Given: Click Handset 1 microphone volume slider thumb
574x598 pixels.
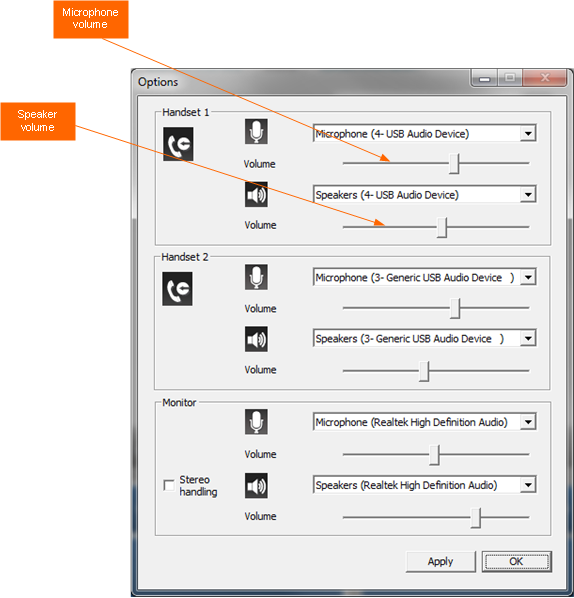Looking at the screenshot, I should (454, 164).
